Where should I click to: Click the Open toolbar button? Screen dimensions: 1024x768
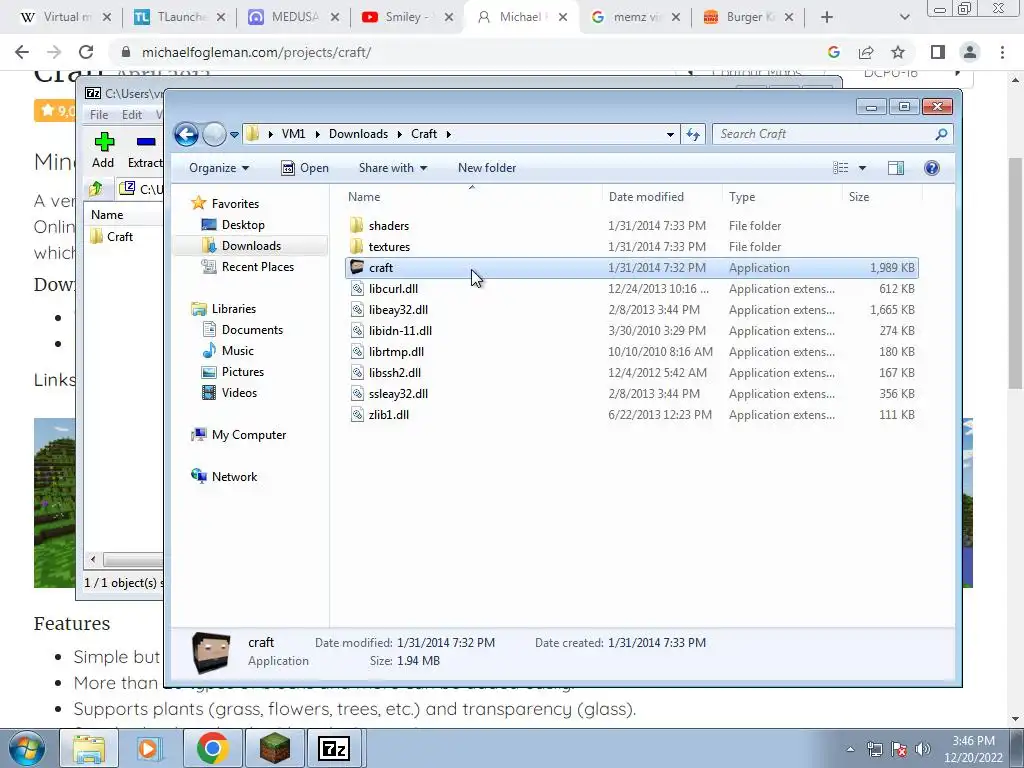(x=304, y=168)
